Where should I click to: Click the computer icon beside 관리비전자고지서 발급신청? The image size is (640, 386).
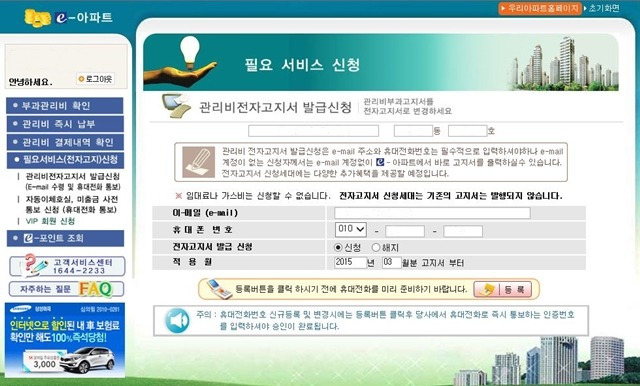point(176,105)
